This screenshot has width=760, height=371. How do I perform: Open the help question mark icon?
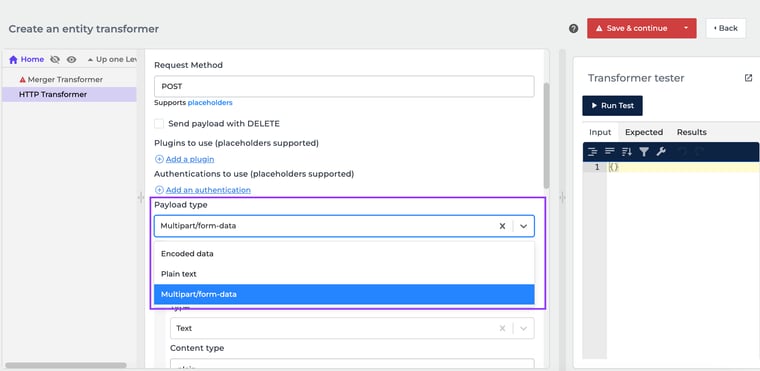point(573,29)
